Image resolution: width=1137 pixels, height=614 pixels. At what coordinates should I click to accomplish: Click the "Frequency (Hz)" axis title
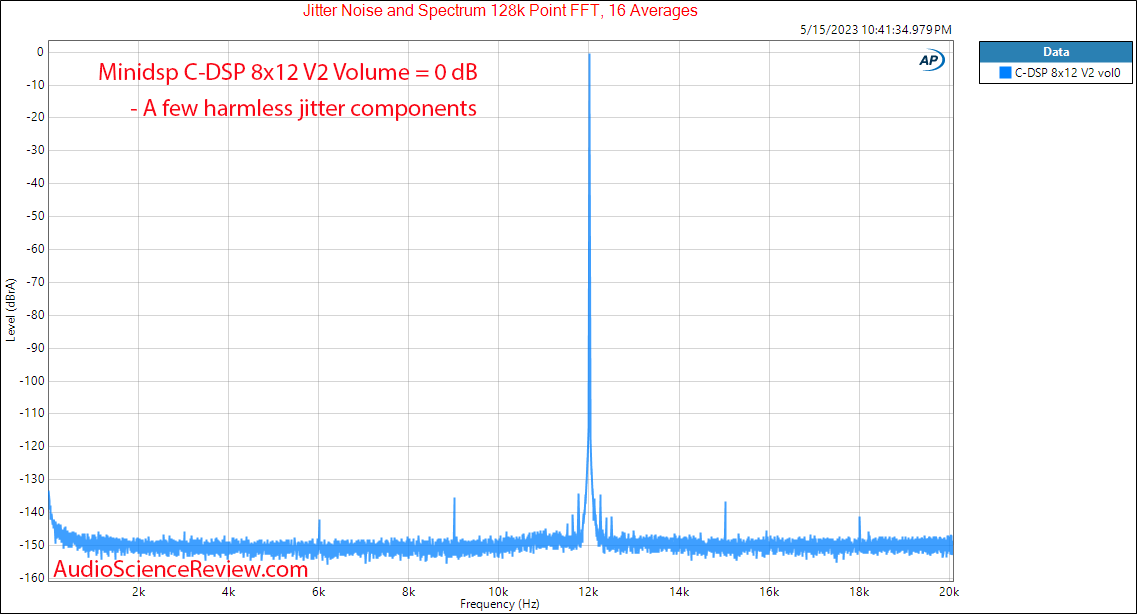pos(500,604)
